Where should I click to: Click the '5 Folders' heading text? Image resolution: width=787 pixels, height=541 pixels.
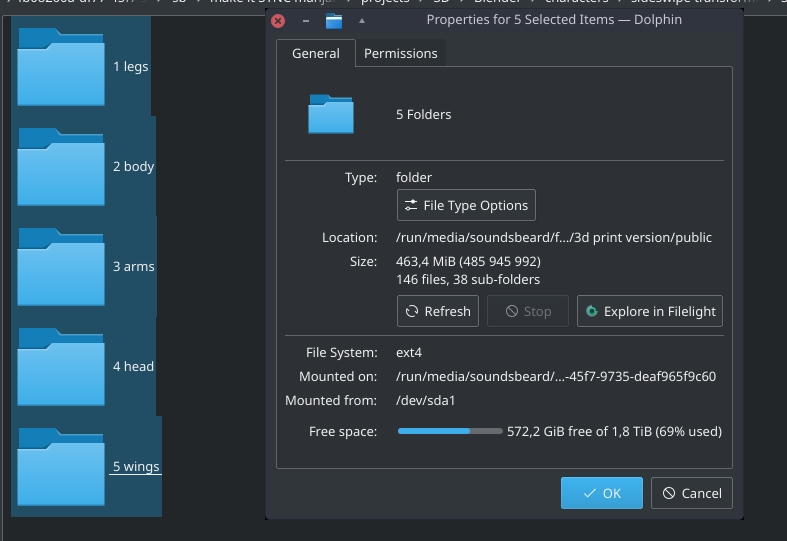click(424, 114)
